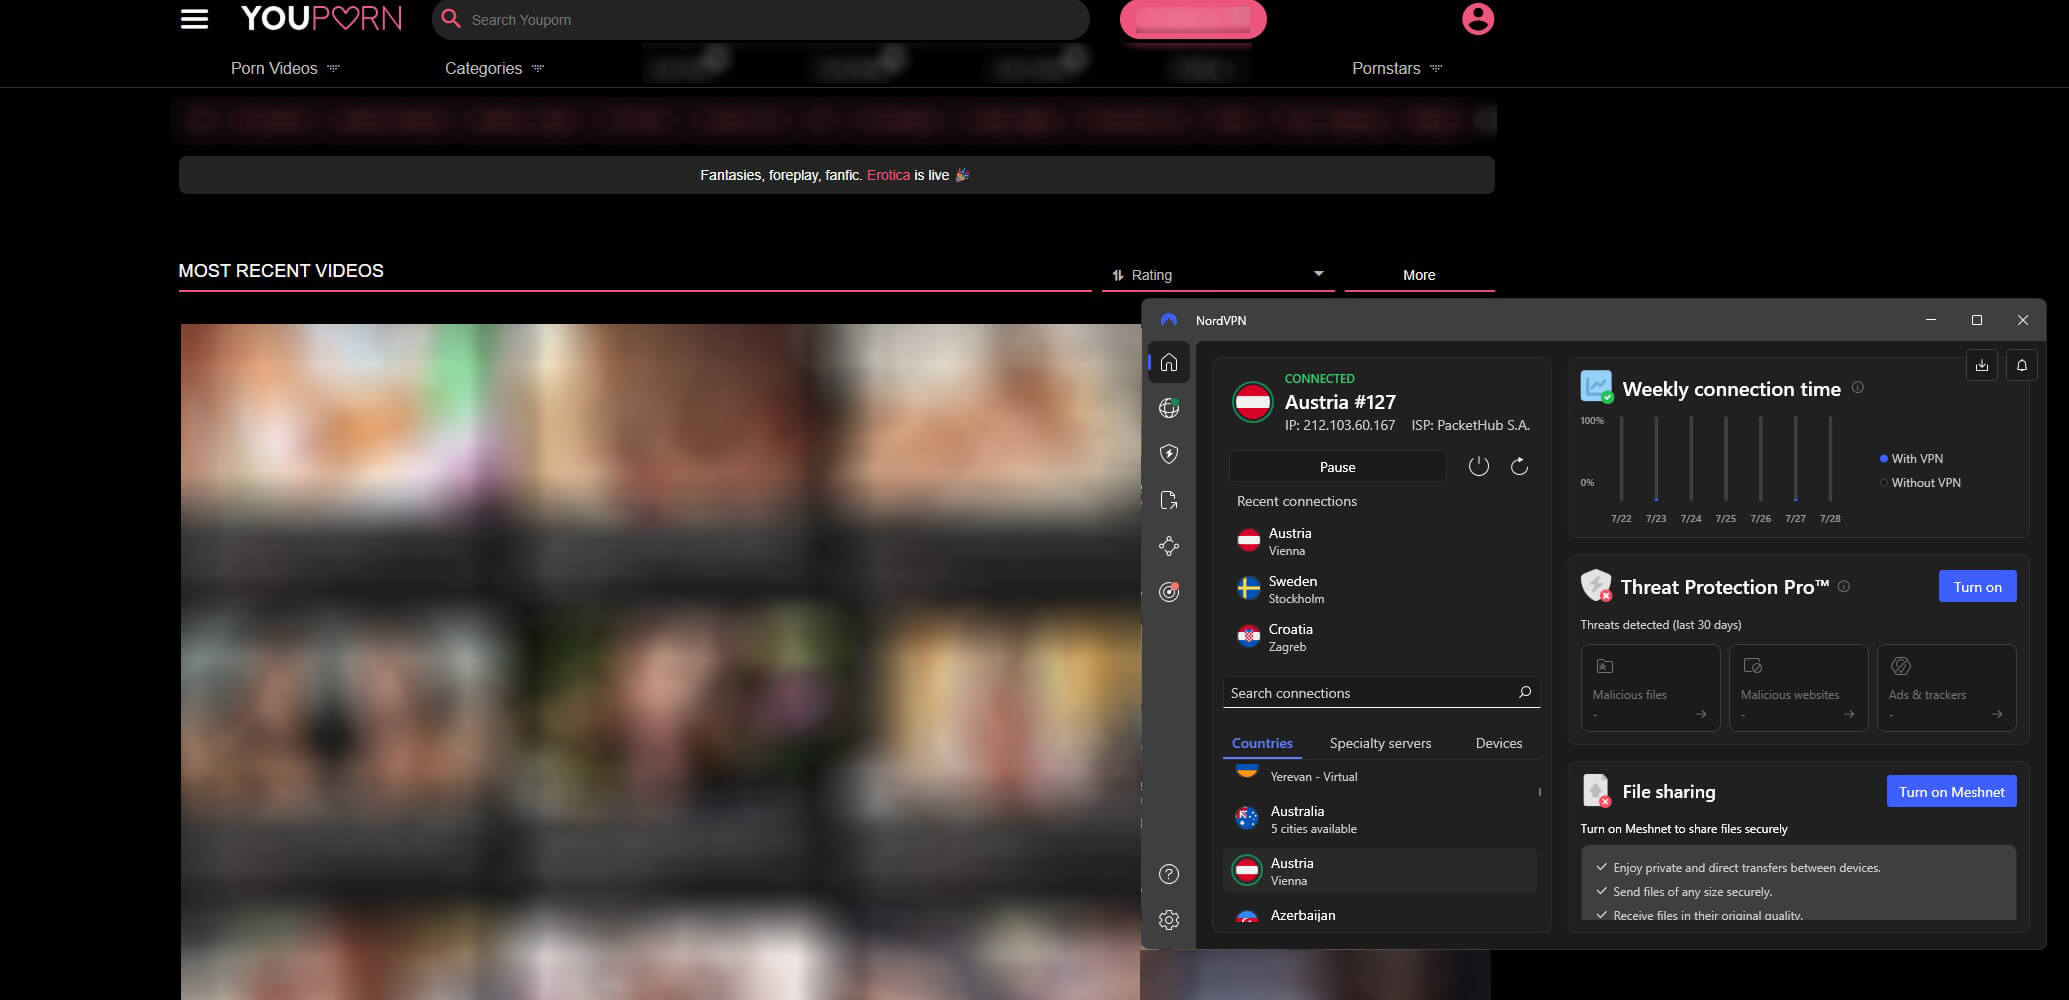
Task: Open the shield Threat Protection sidebar icon
Action: coord(1168,454)
